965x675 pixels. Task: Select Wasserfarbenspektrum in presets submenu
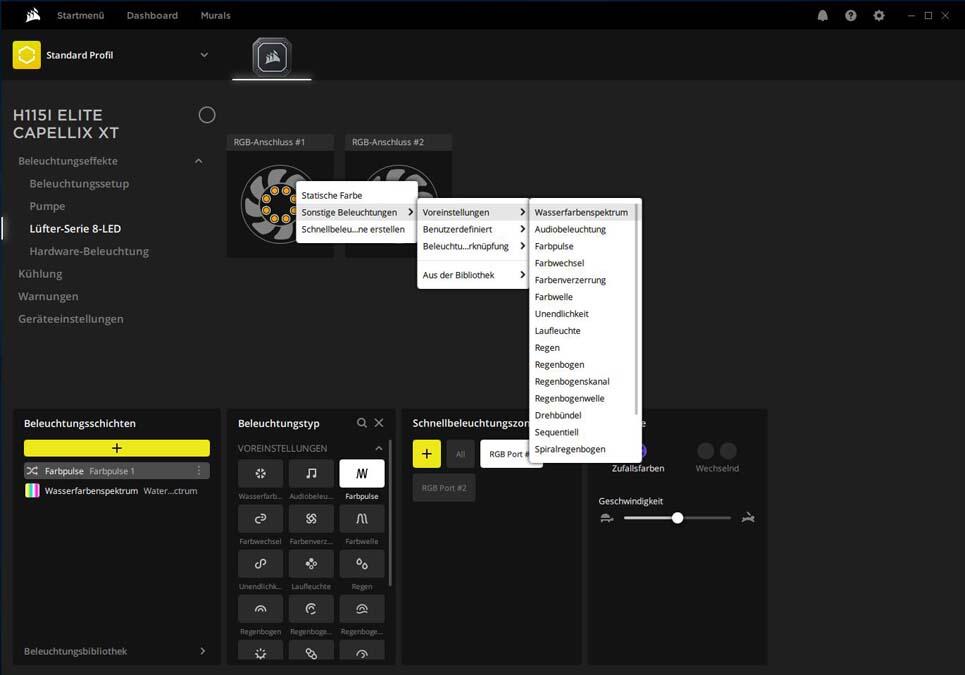[583, 212]
